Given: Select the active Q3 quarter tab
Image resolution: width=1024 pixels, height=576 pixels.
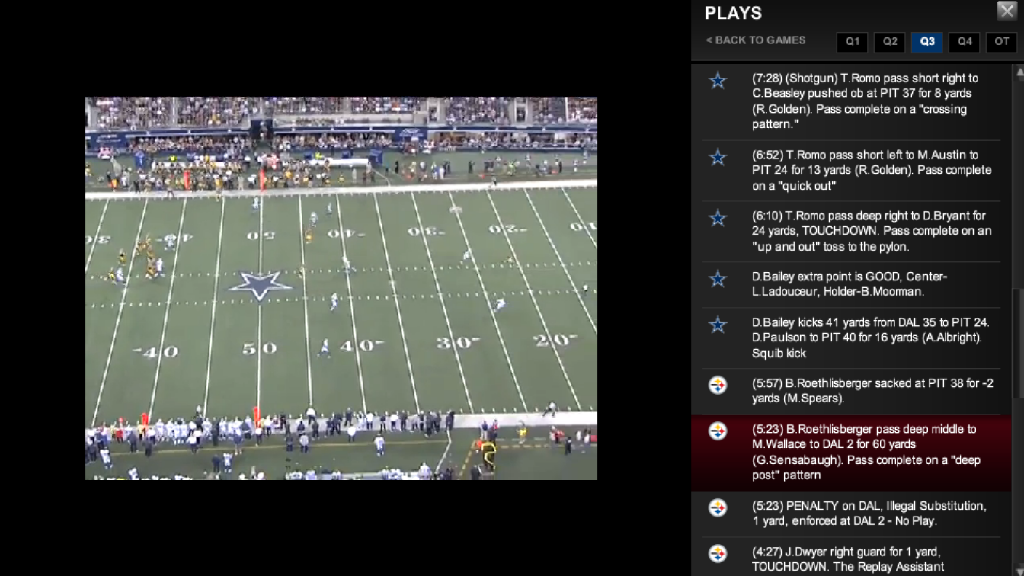Looking at the screenshot, I should 927,42.
